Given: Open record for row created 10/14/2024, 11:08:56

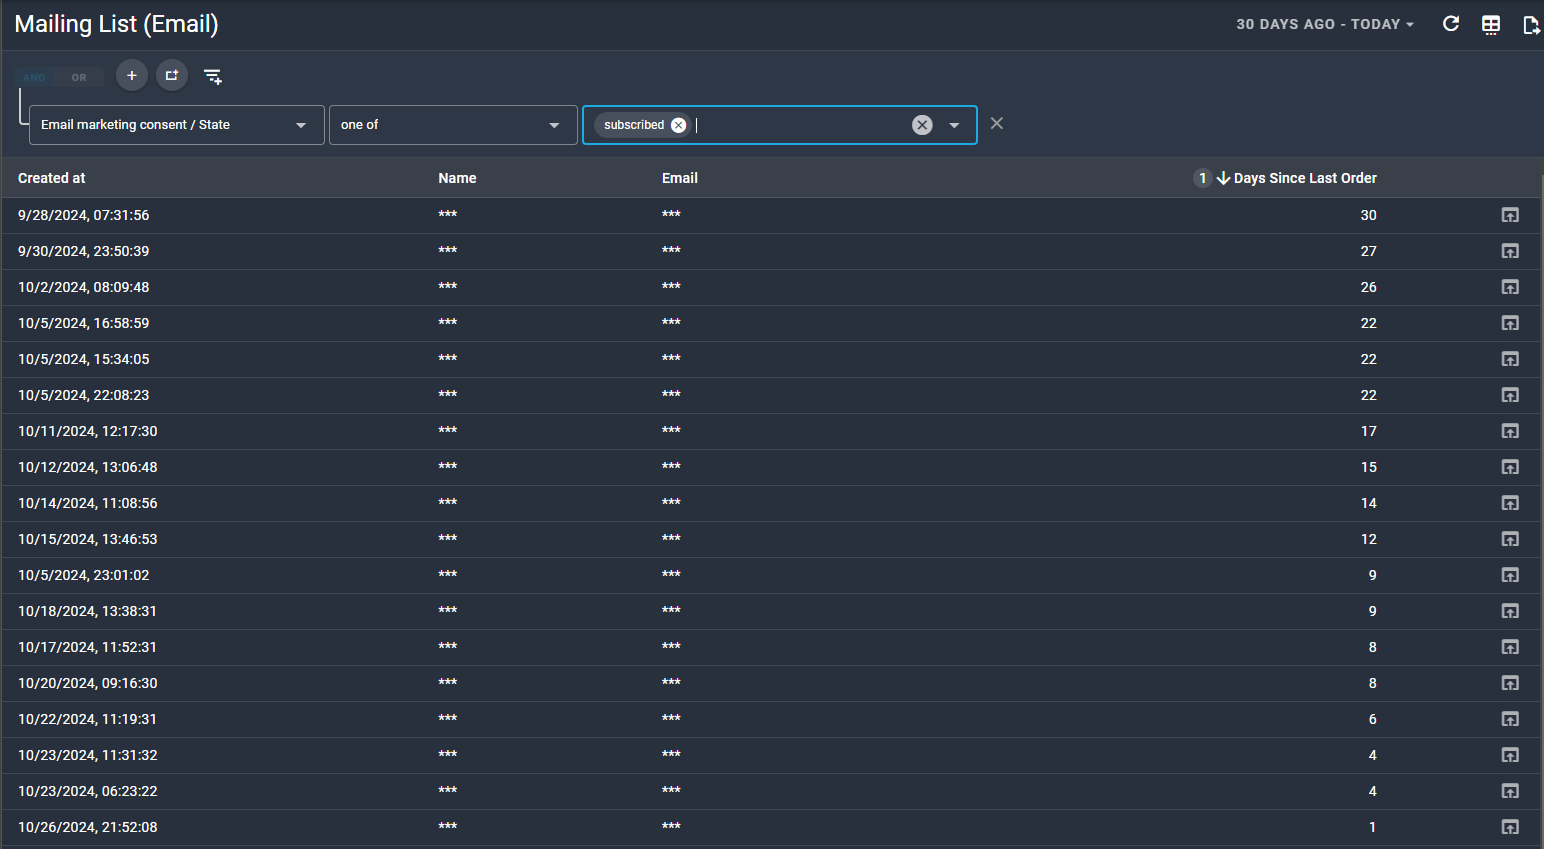Looking at the screenshot, I should 1510,503.
